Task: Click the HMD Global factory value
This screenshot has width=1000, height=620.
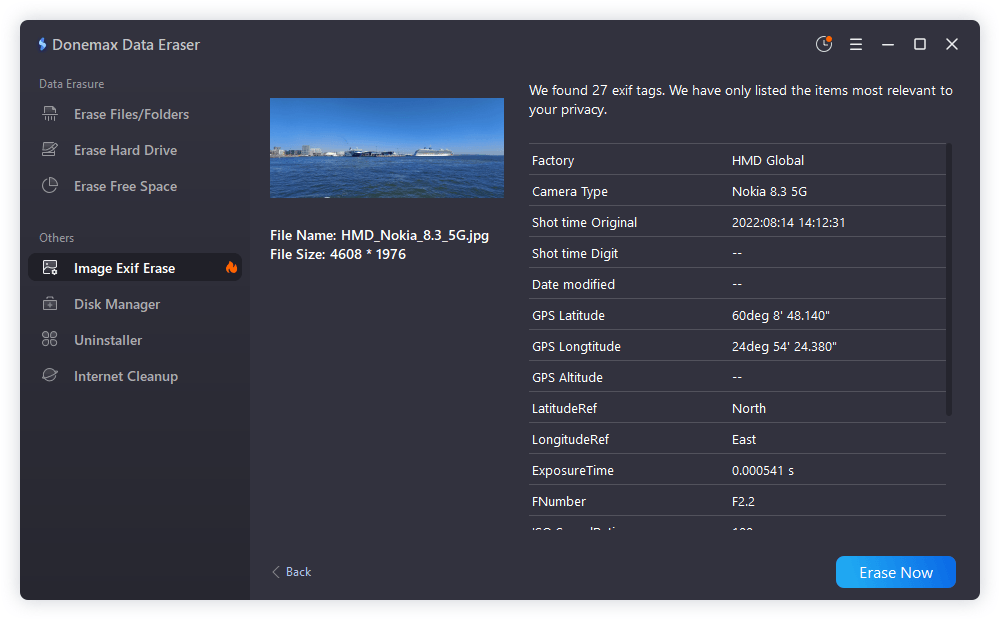Action: (768, 161)
